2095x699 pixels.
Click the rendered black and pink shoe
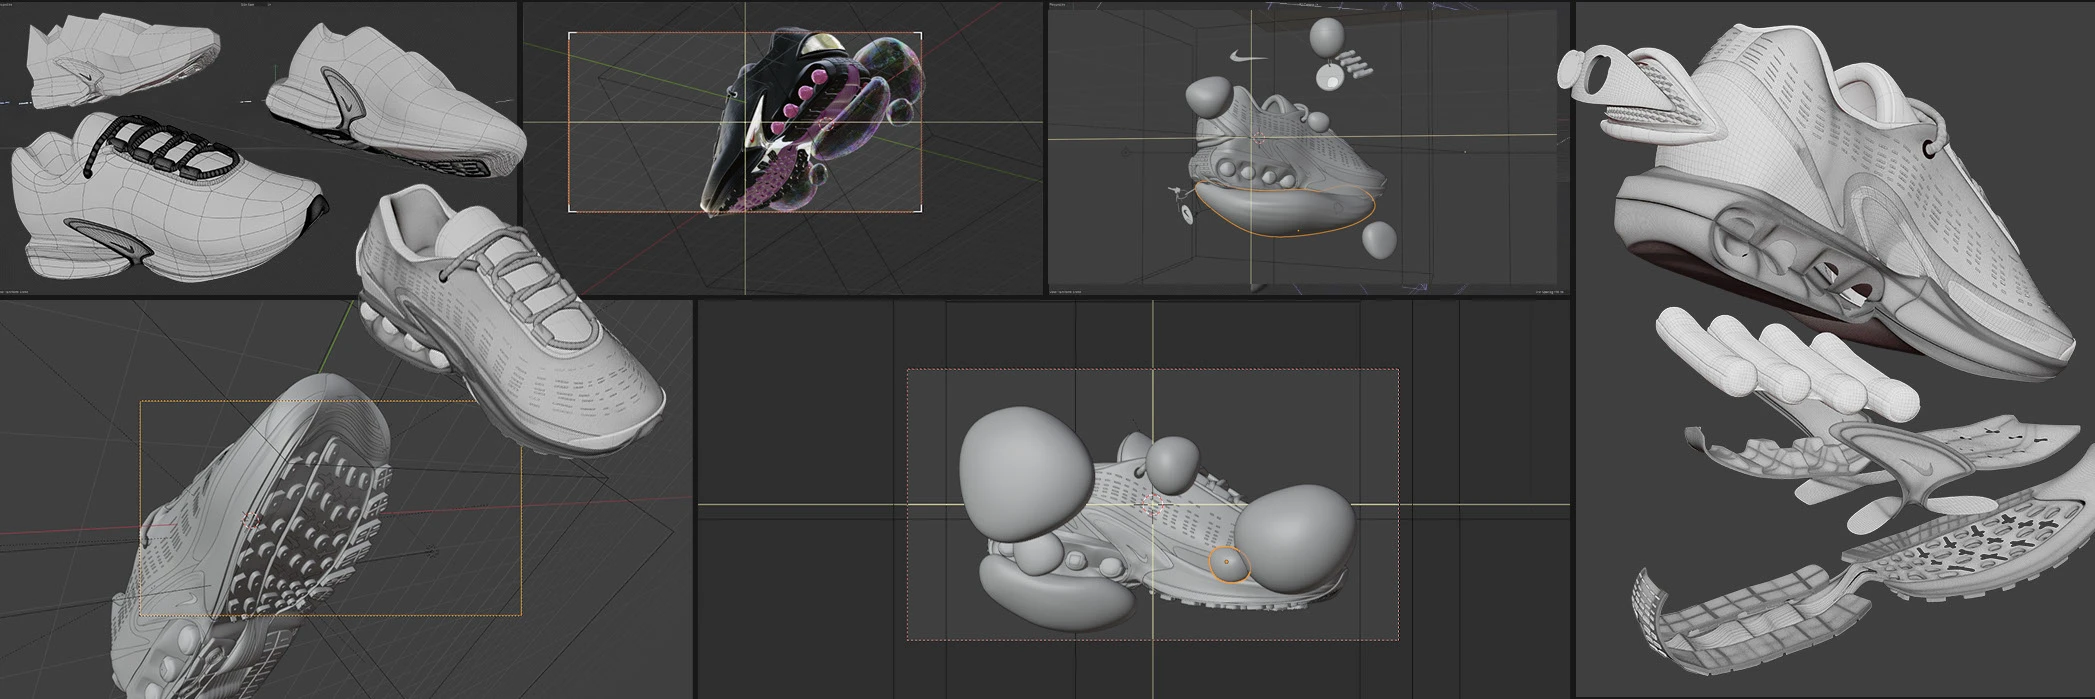[790, 130]
